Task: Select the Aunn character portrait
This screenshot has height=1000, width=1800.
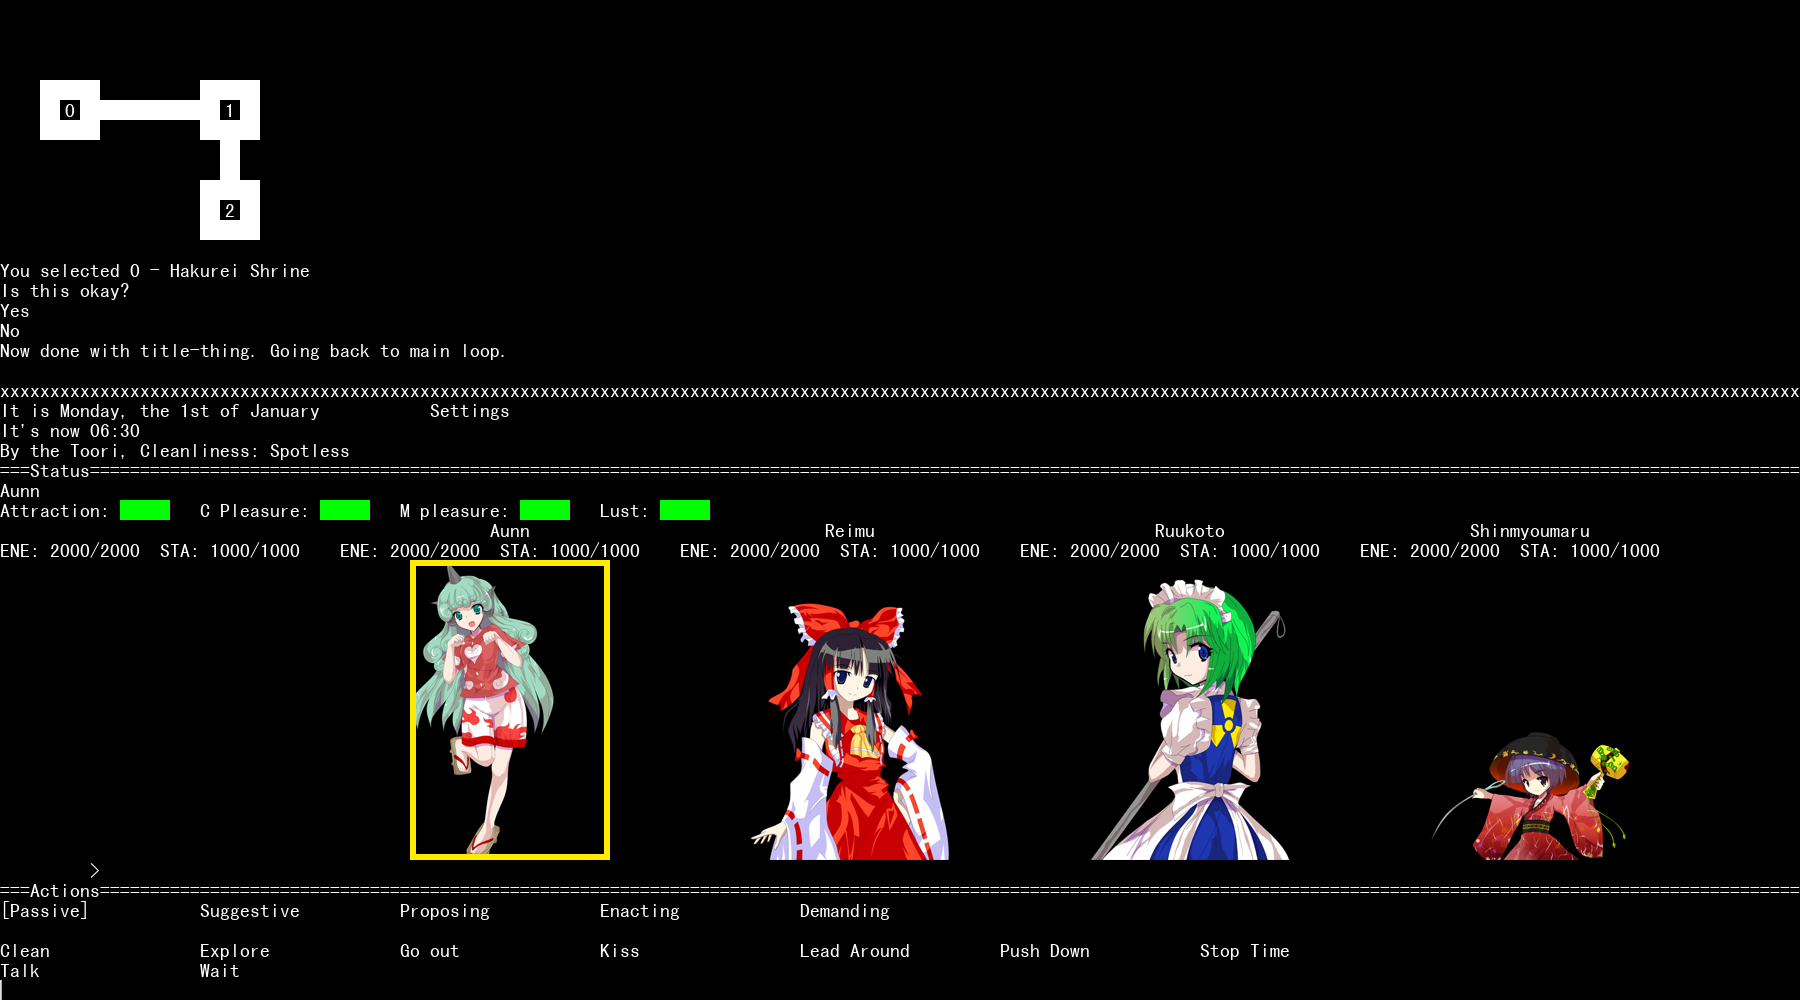Action: click(510, 710)
